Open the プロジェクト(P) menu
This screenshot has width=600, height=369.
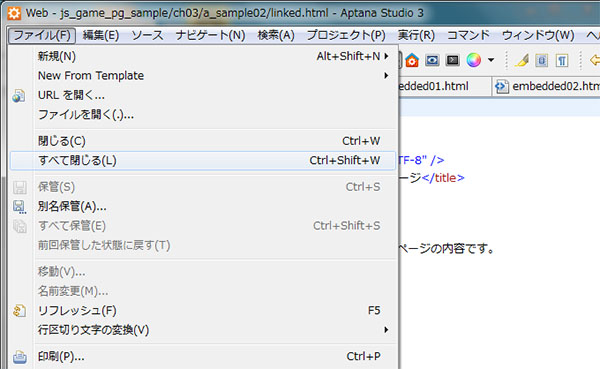[346, 35]
